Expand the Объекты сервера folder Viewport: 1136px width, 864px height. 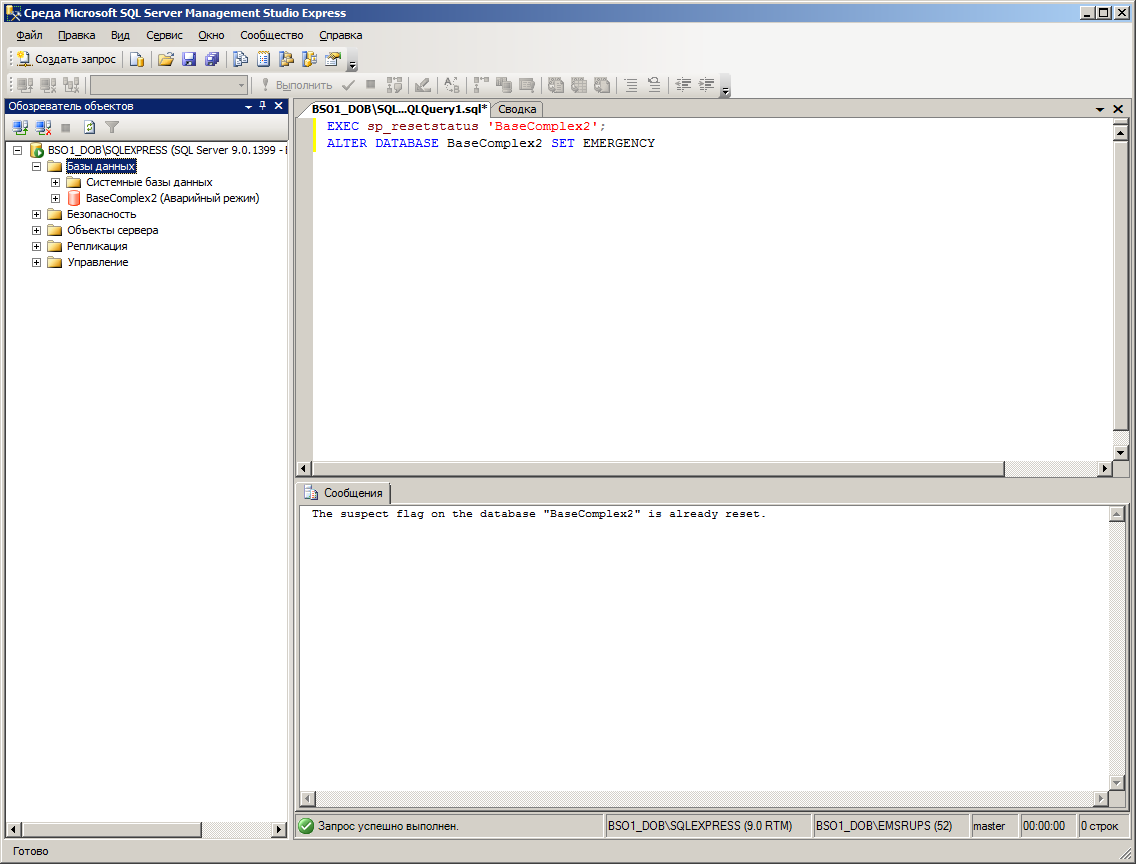pos(36,230)
